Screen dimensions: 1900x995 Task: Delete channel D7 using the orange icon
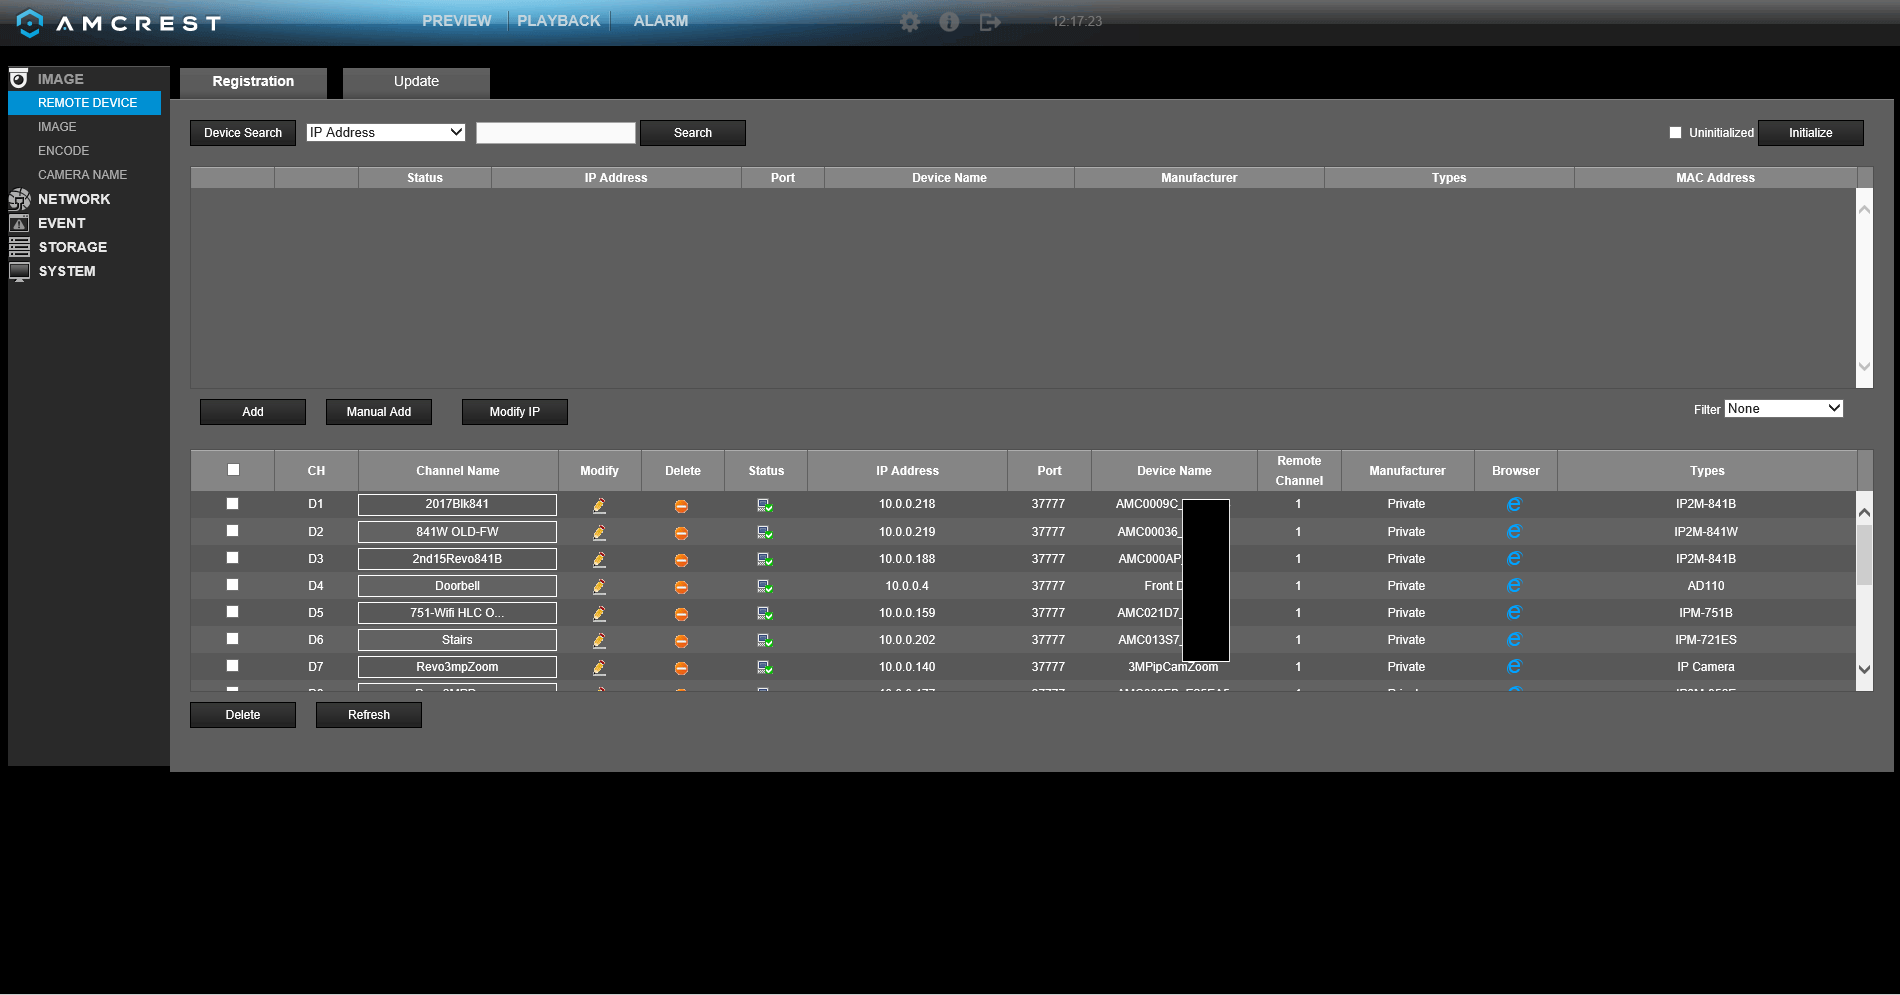click(681, 668)
